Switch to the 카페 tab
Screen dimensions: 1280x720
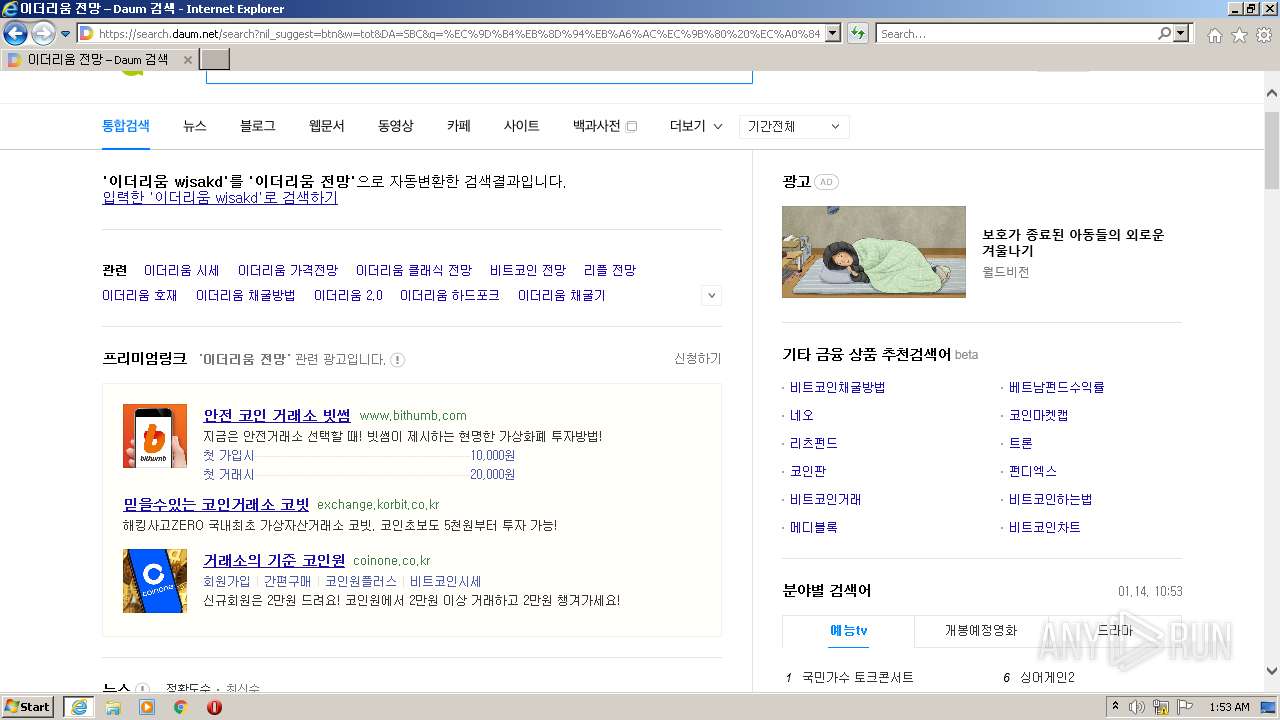click(x=458, y=126)
